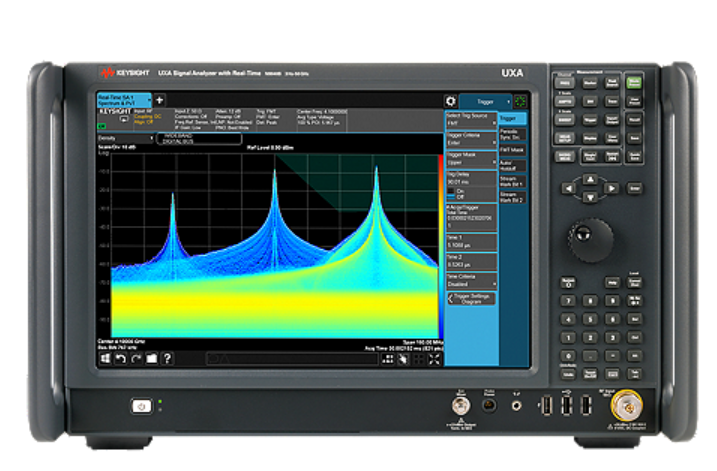
Task: Toggle the Trig Delay On/Off switch
Action: tap(451, 193)
